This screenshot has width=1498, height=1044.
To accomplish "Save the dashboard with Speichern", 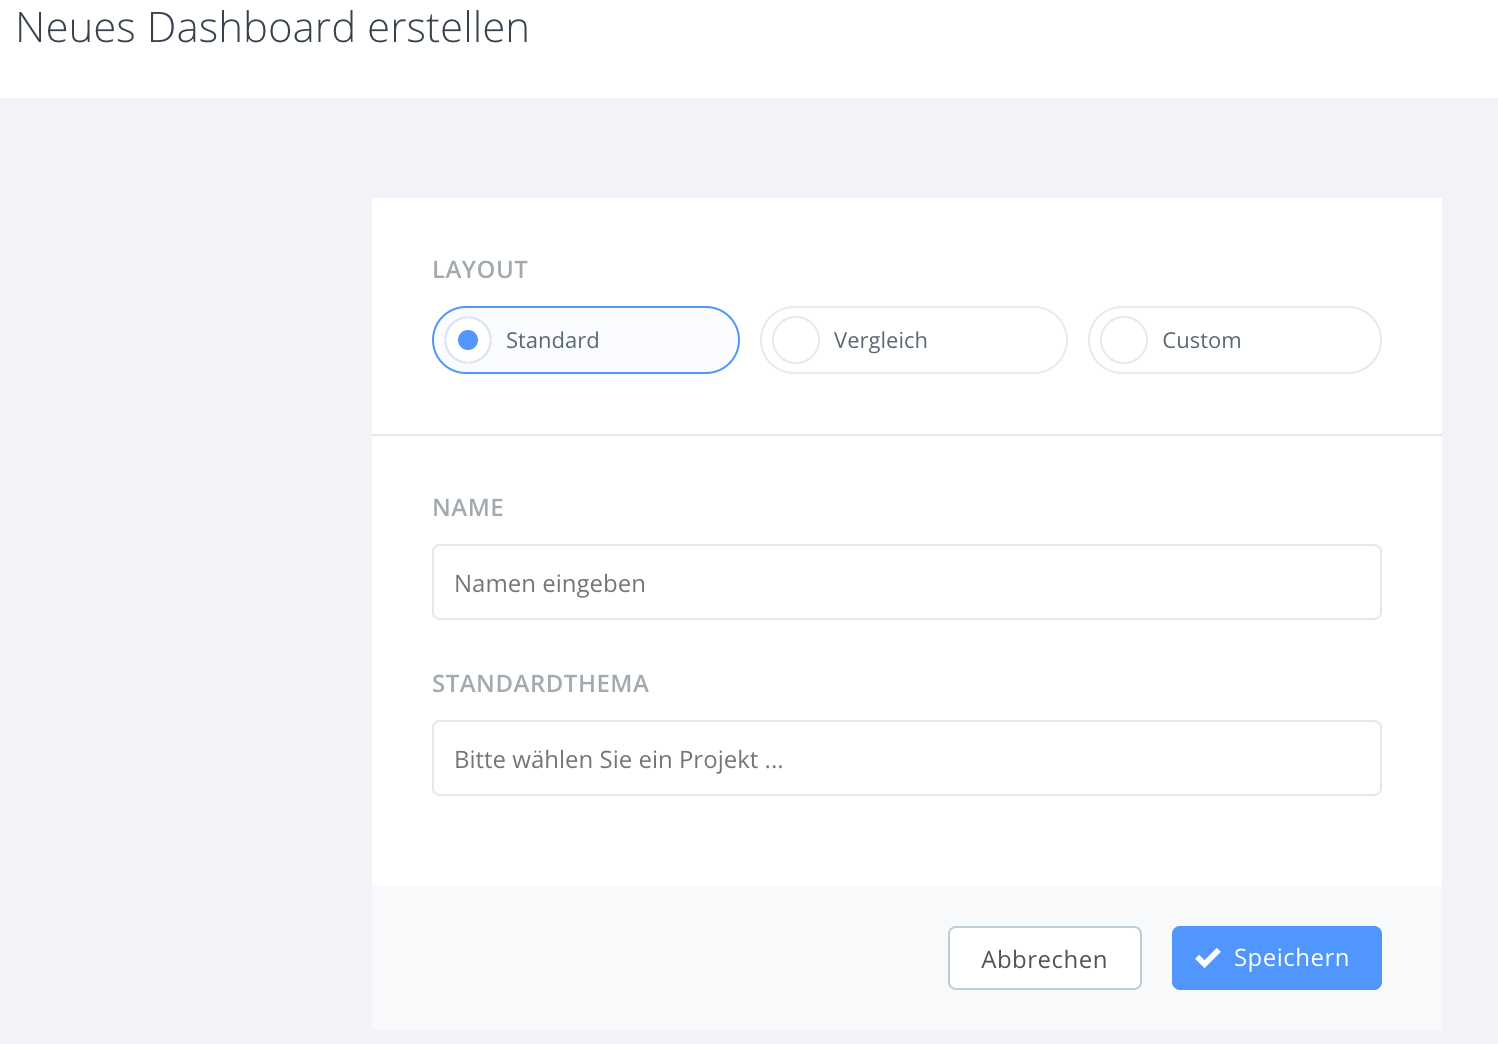I will point(1276,958).
